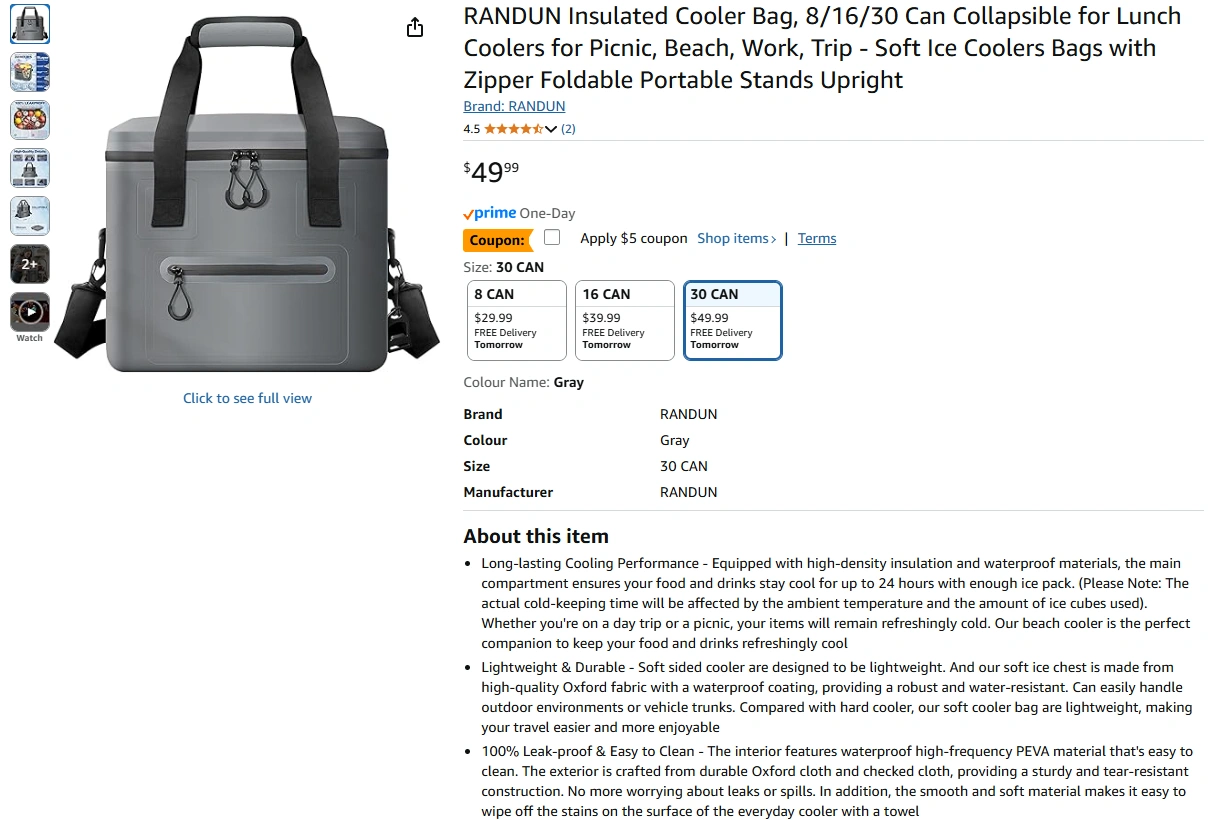
Task: View the second product thumbnail image
Action: click(x=30, y=72)
